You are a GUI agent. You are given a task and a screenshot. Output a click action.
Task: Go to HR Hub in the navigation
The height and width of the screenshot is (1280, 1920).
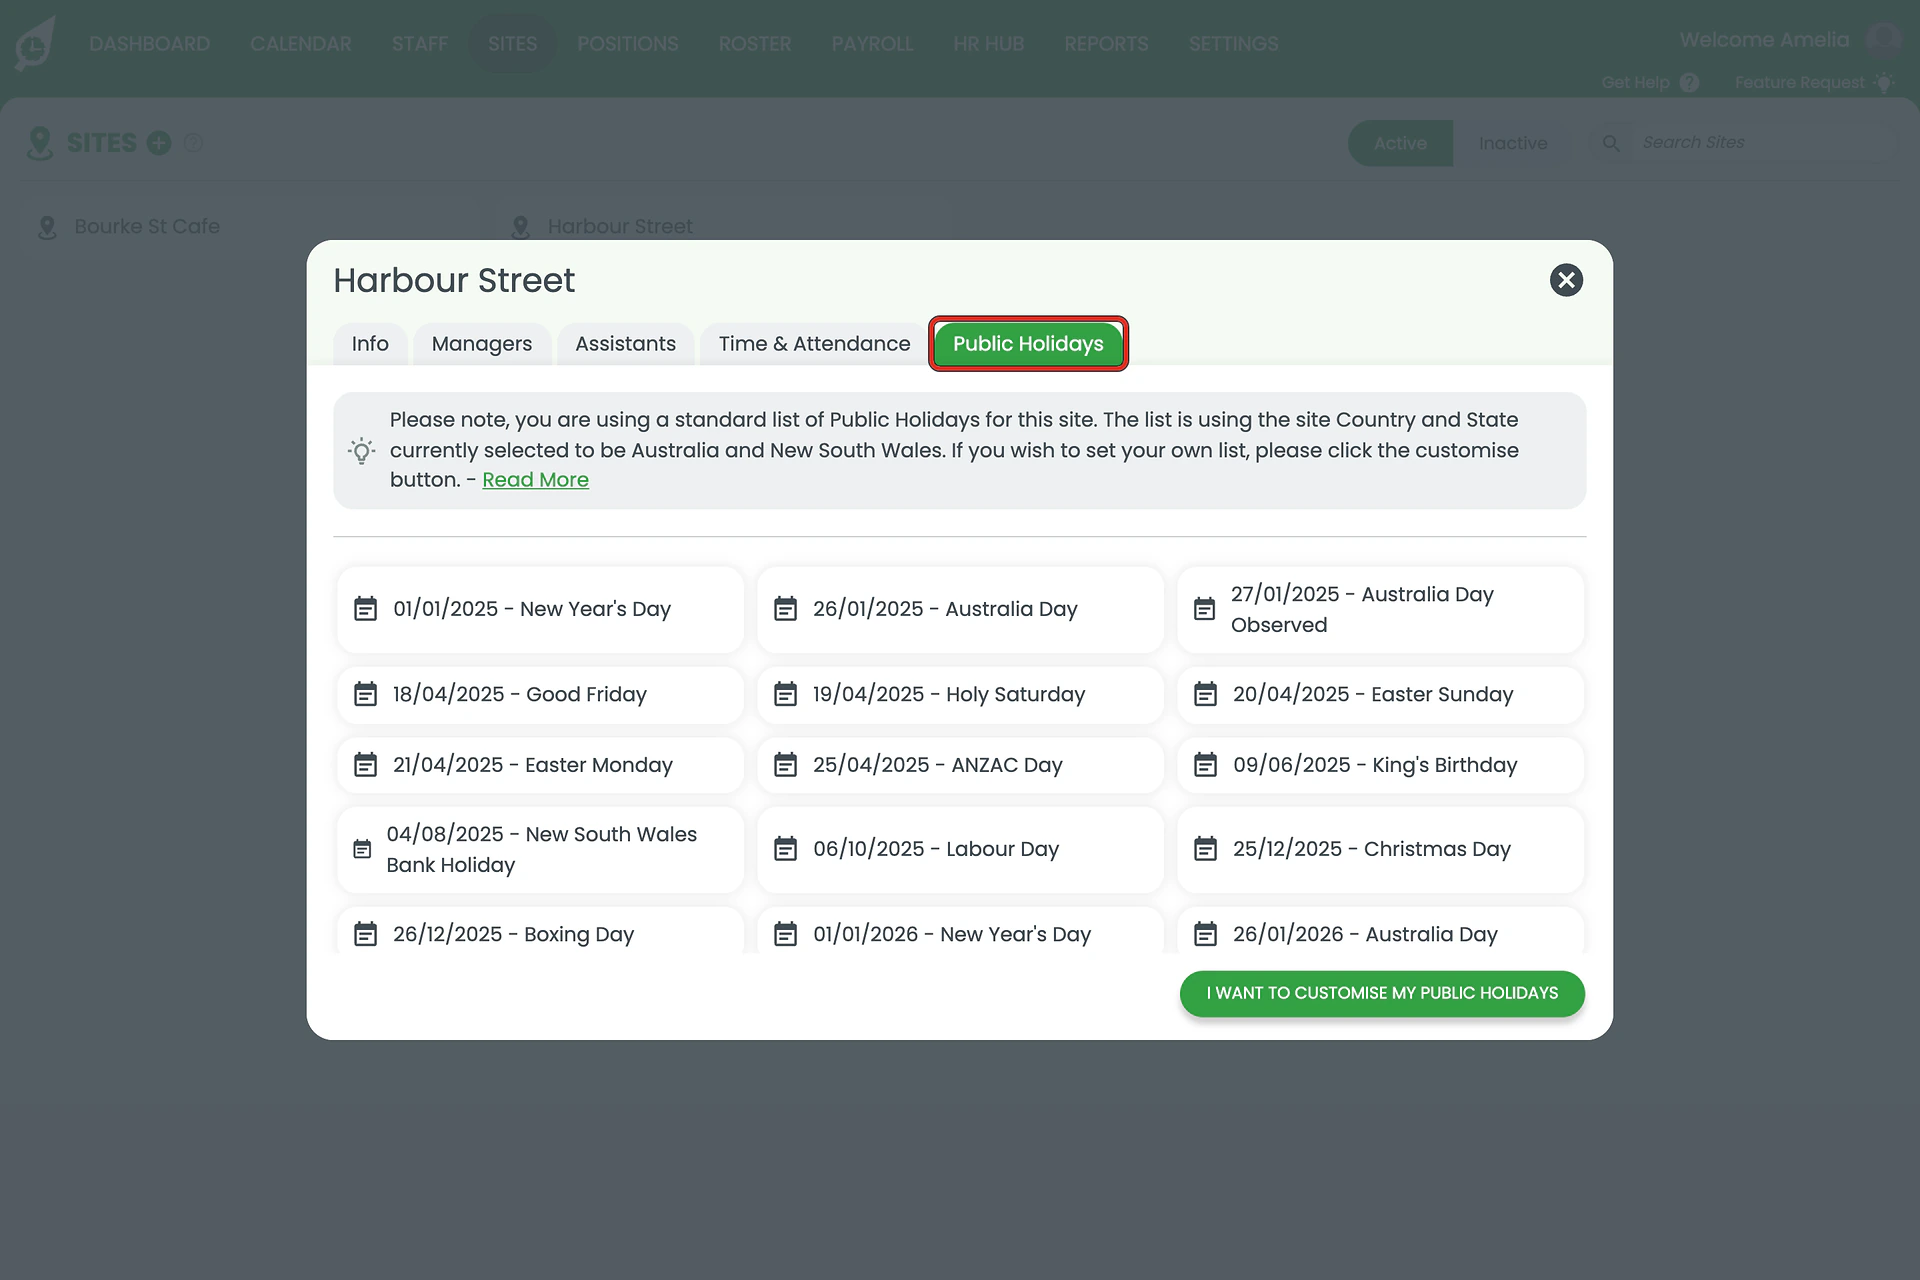[x=988, y=44]
